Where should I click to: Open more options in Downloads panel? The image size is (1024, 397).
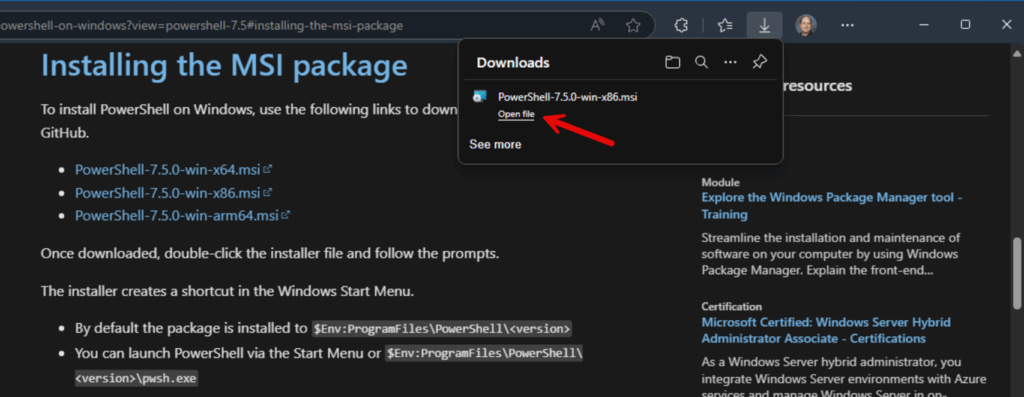[731, 63]
